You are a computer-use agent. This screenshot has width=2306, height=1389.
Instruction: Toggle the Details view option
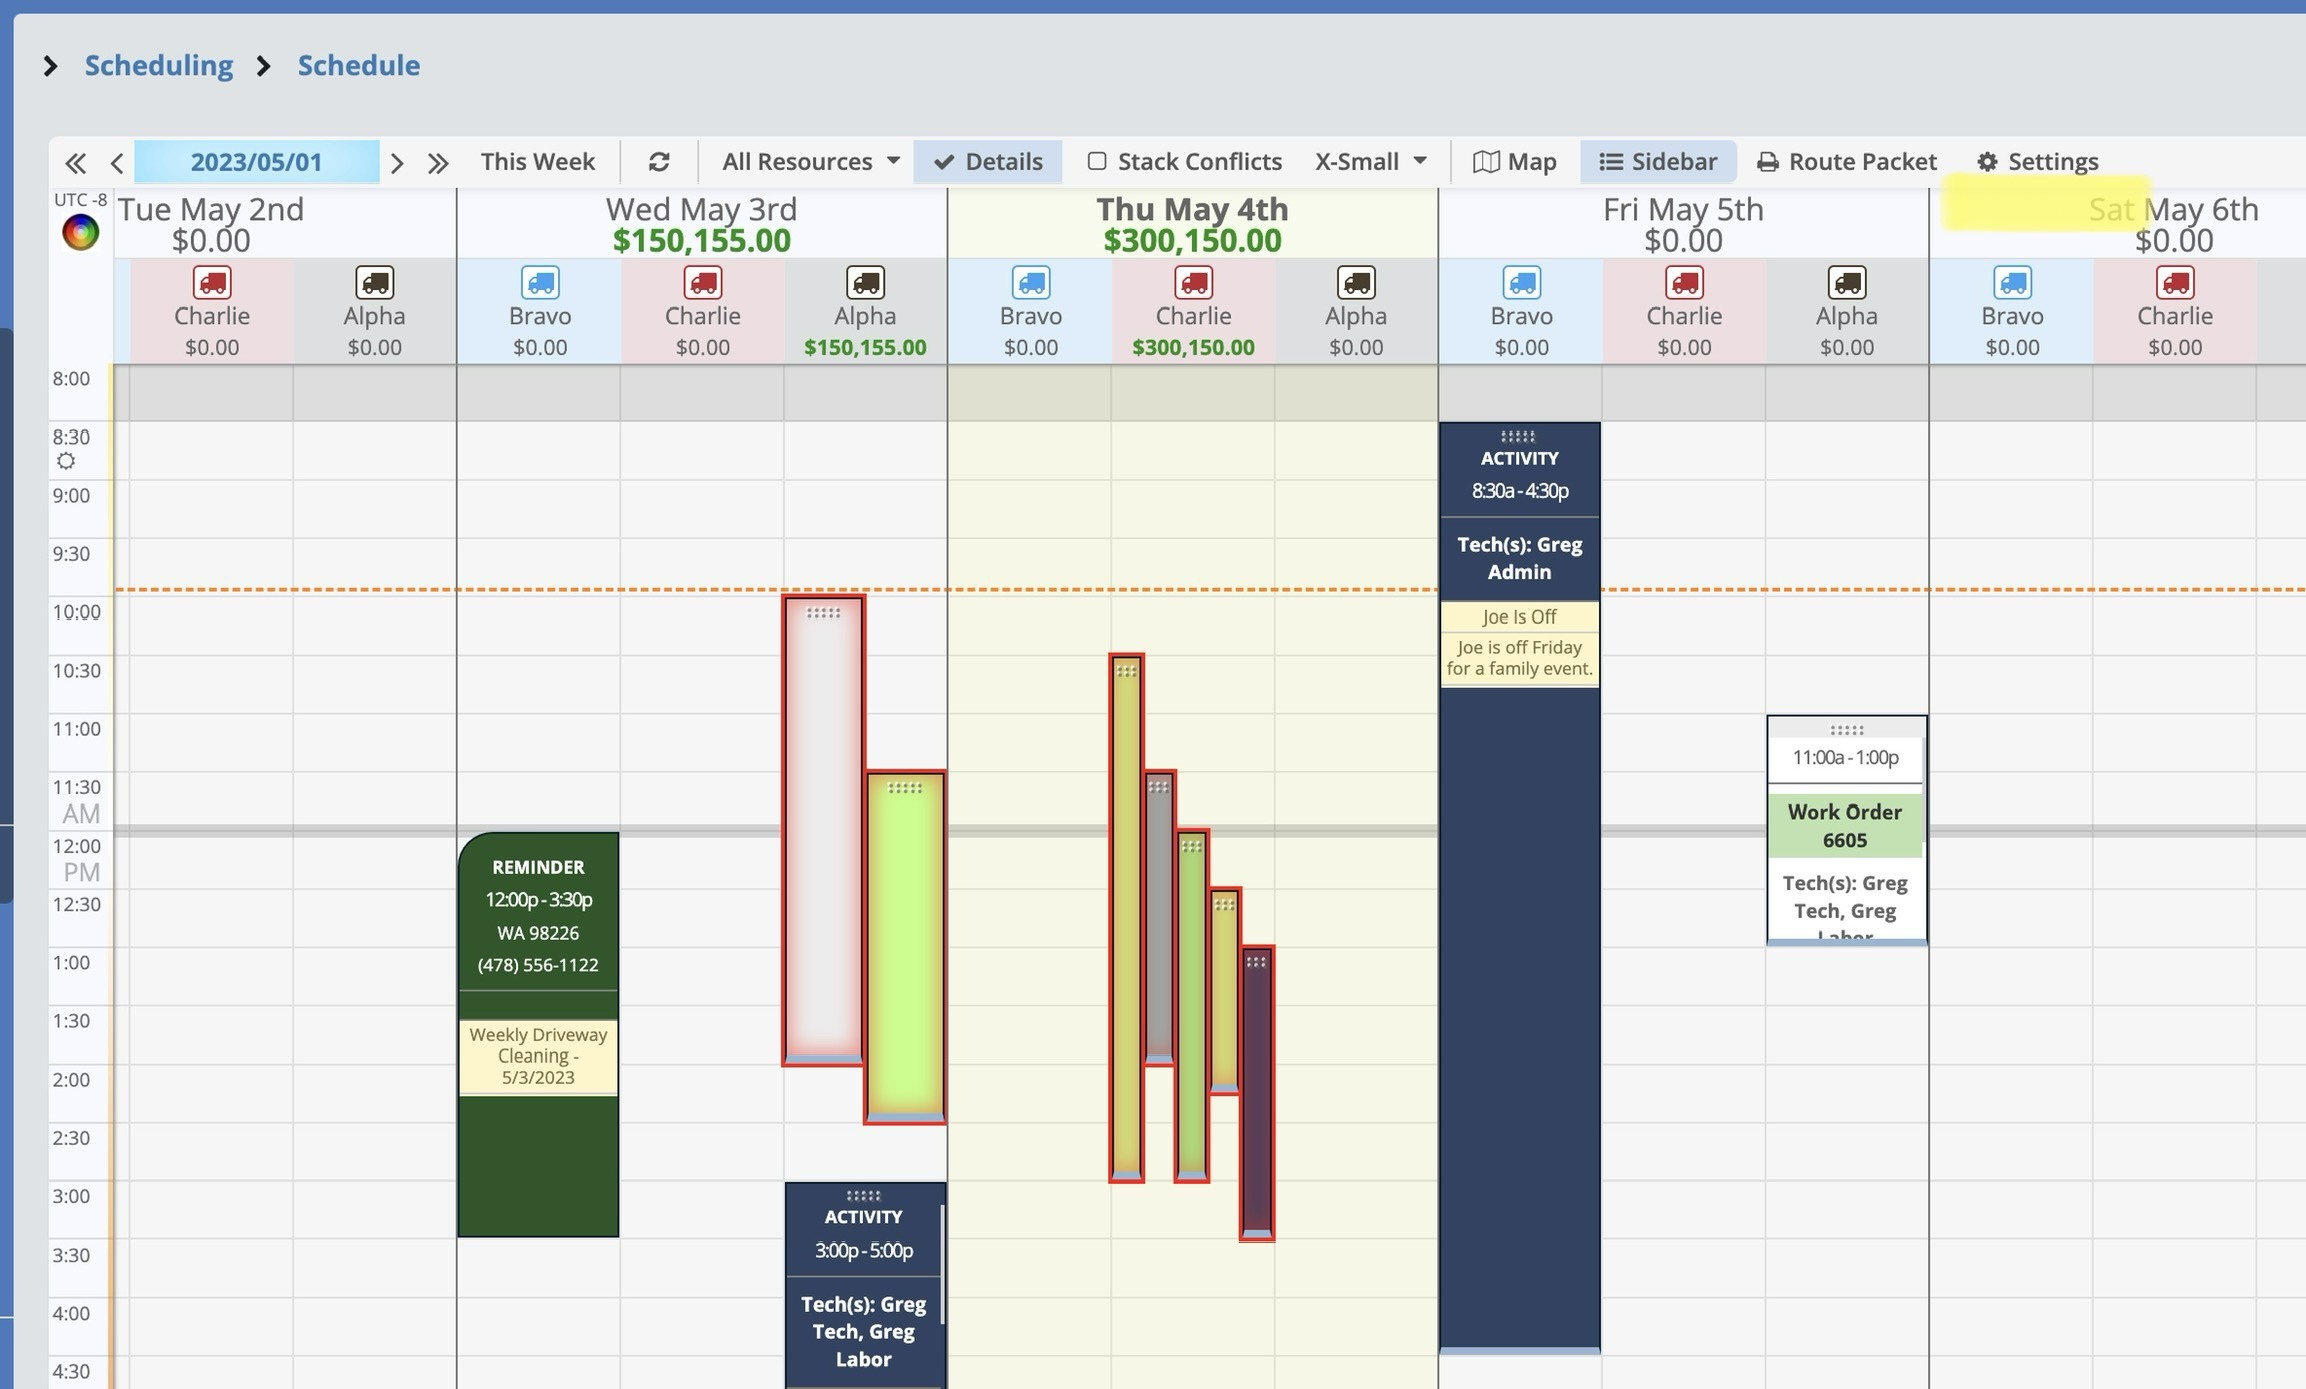pyautogui.click(x=987, y=162)
